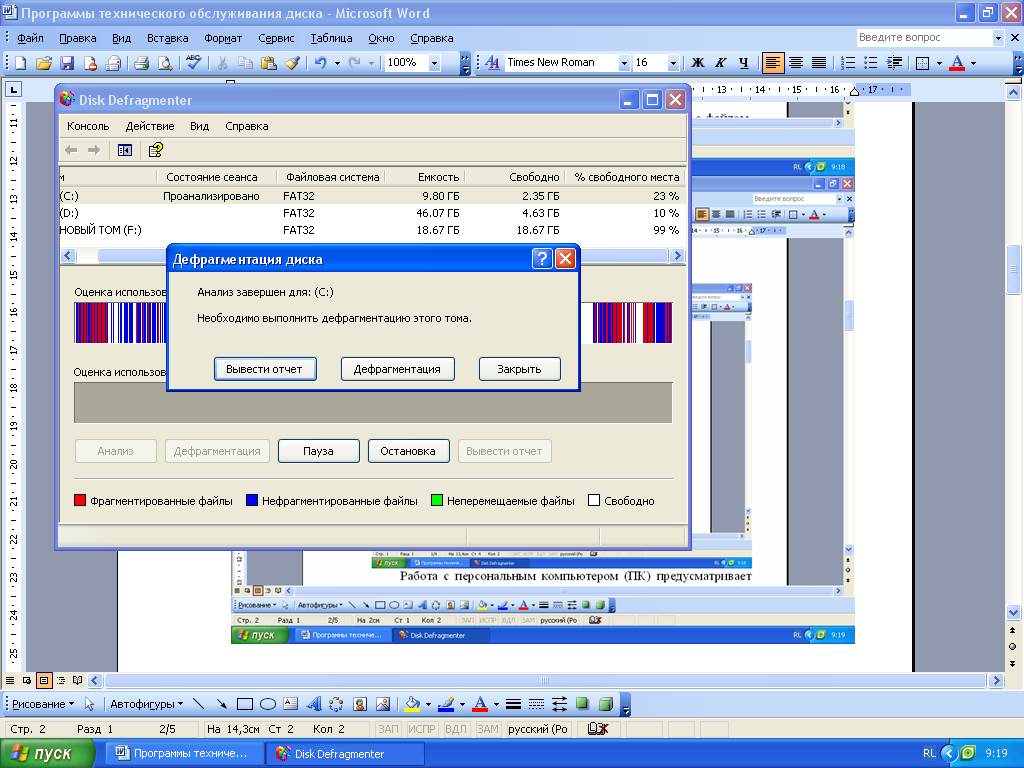
Task: Toggle numbered list formatting
Action: [x=848, y=63]
